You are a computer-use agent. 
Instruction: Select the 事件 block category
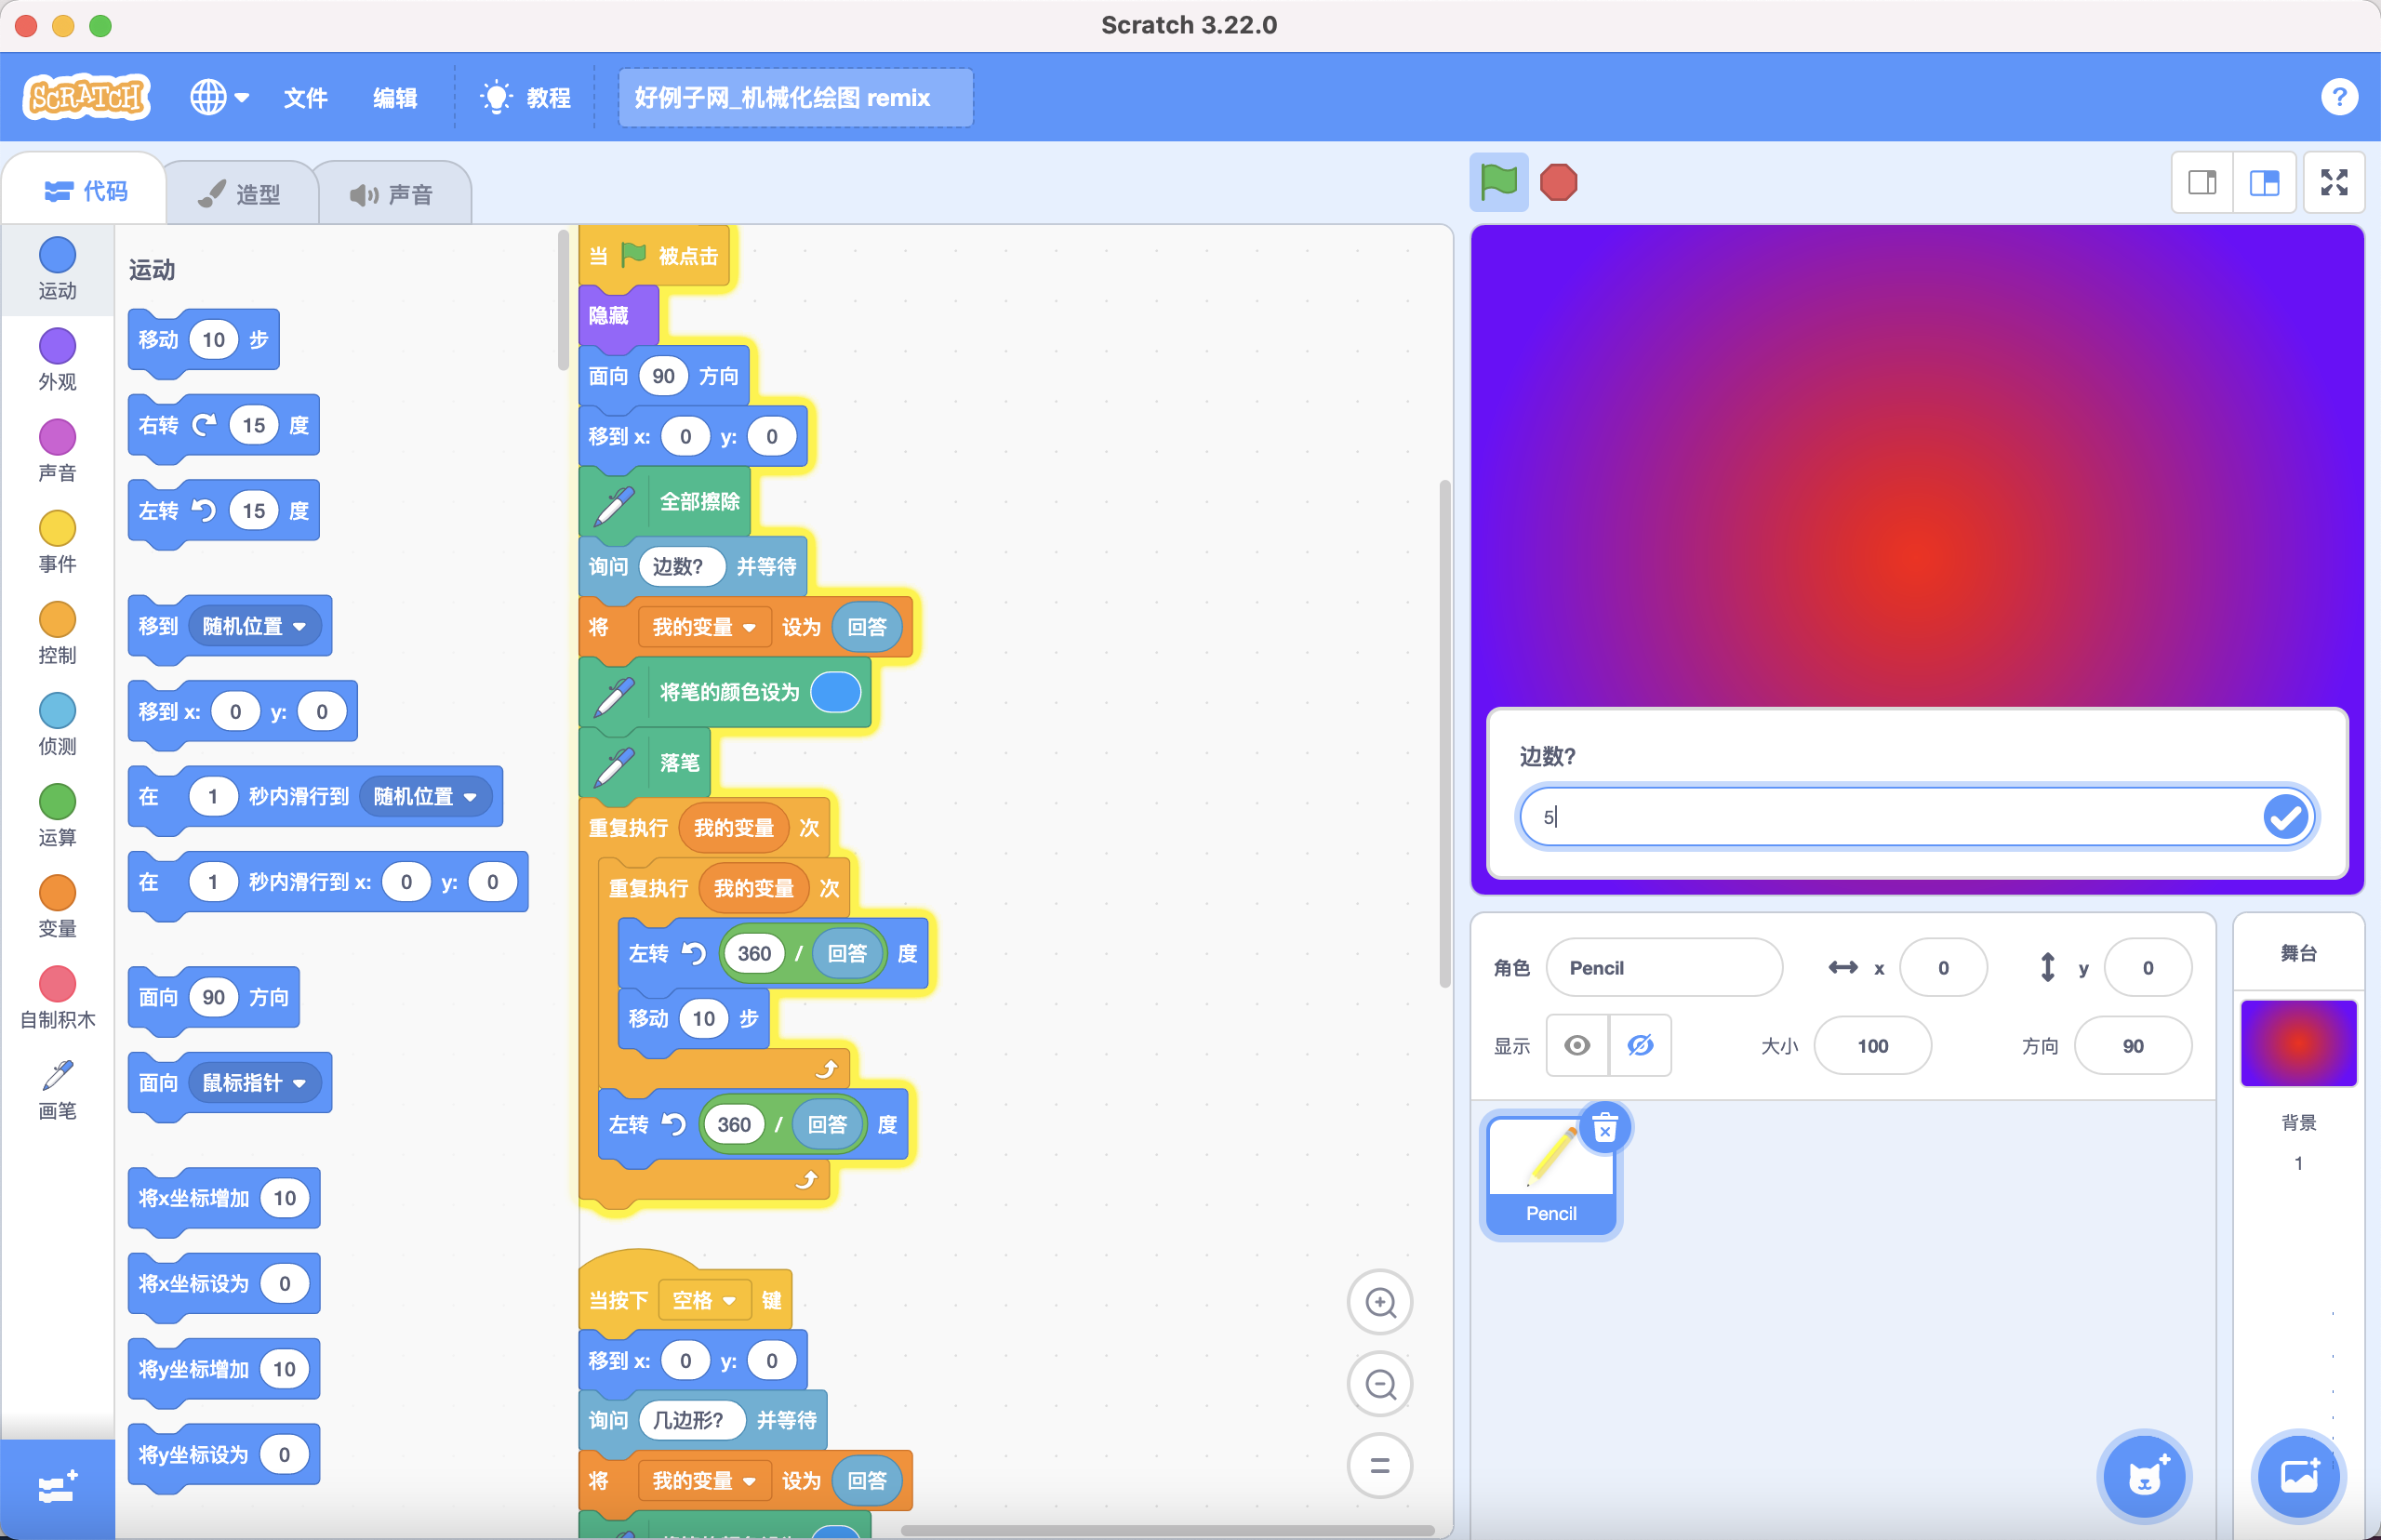pos(57,541)
